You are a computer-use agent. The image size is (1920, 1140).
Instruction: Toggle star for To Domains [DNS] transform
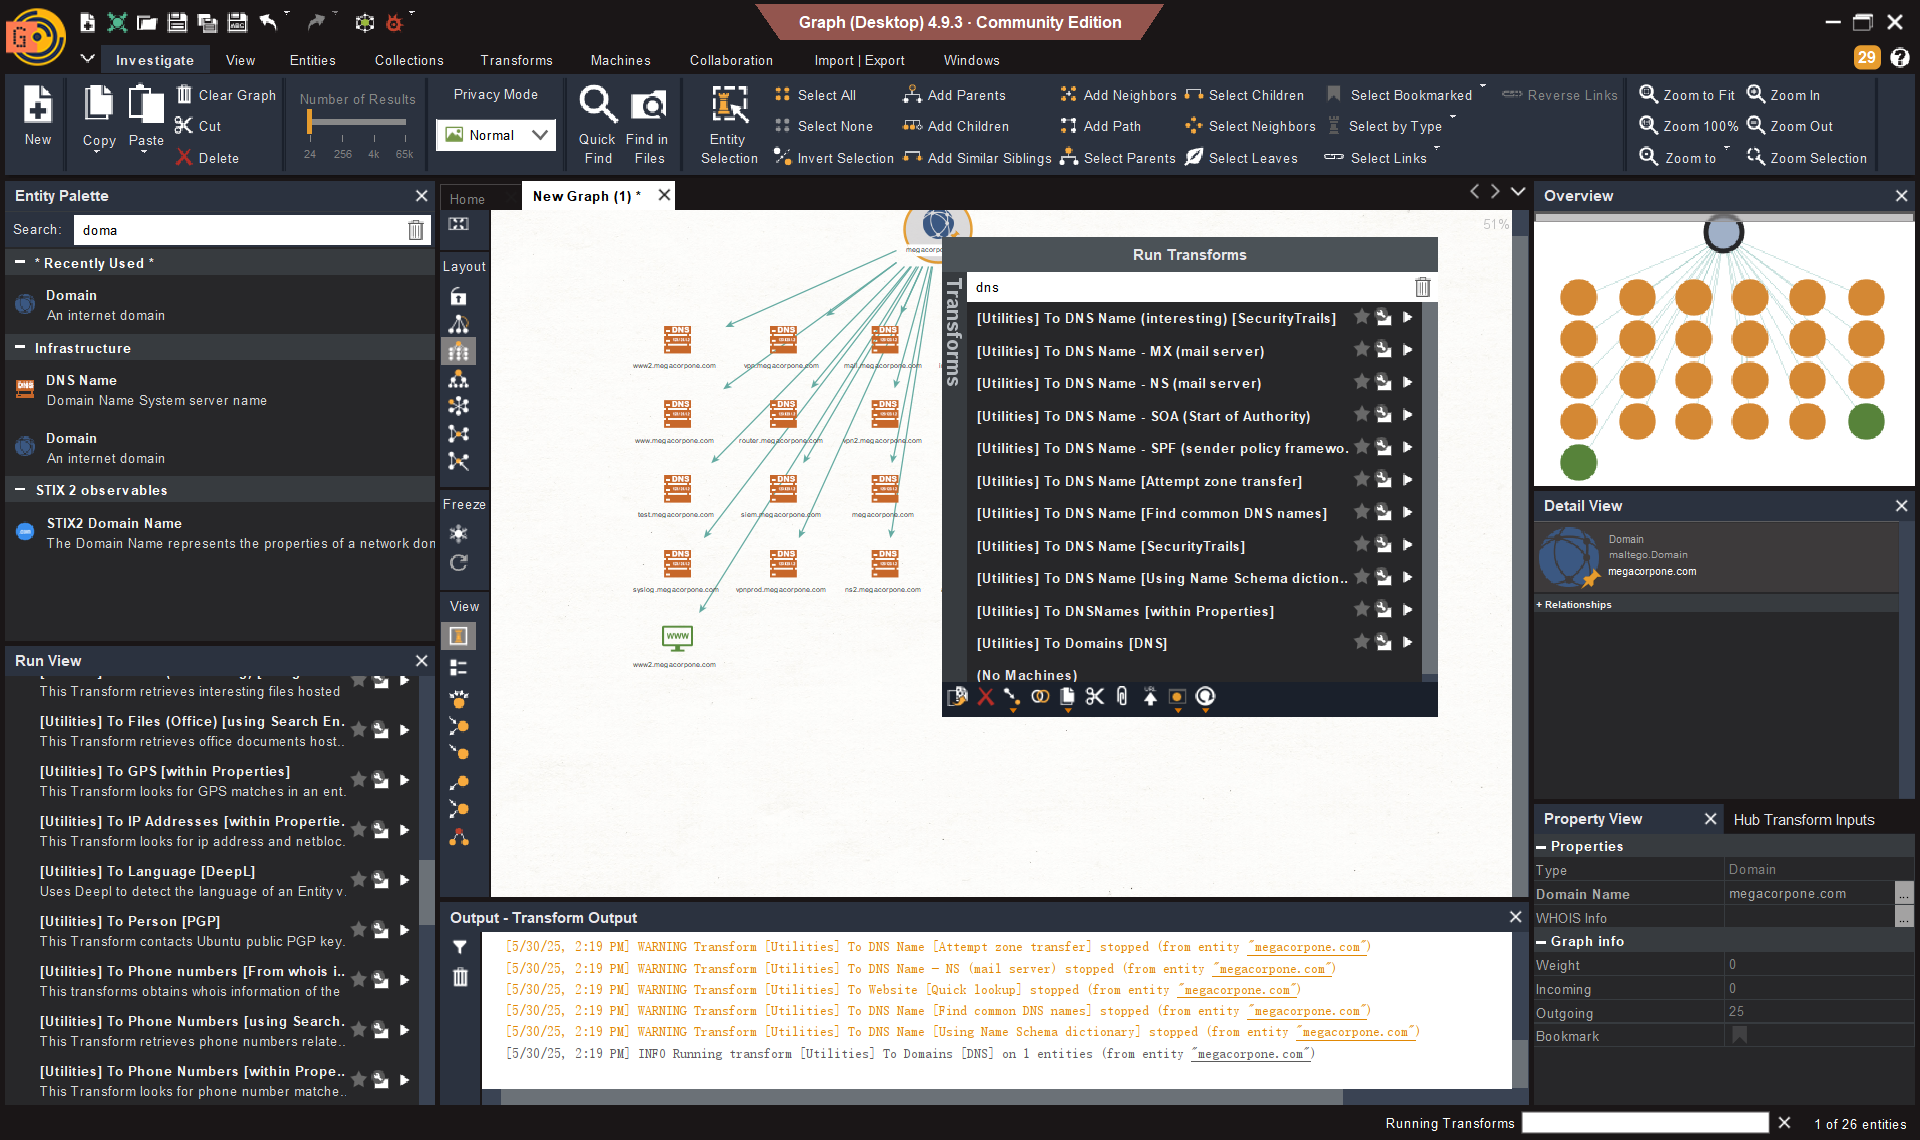pyautogui.click(x=1361, y=643)
